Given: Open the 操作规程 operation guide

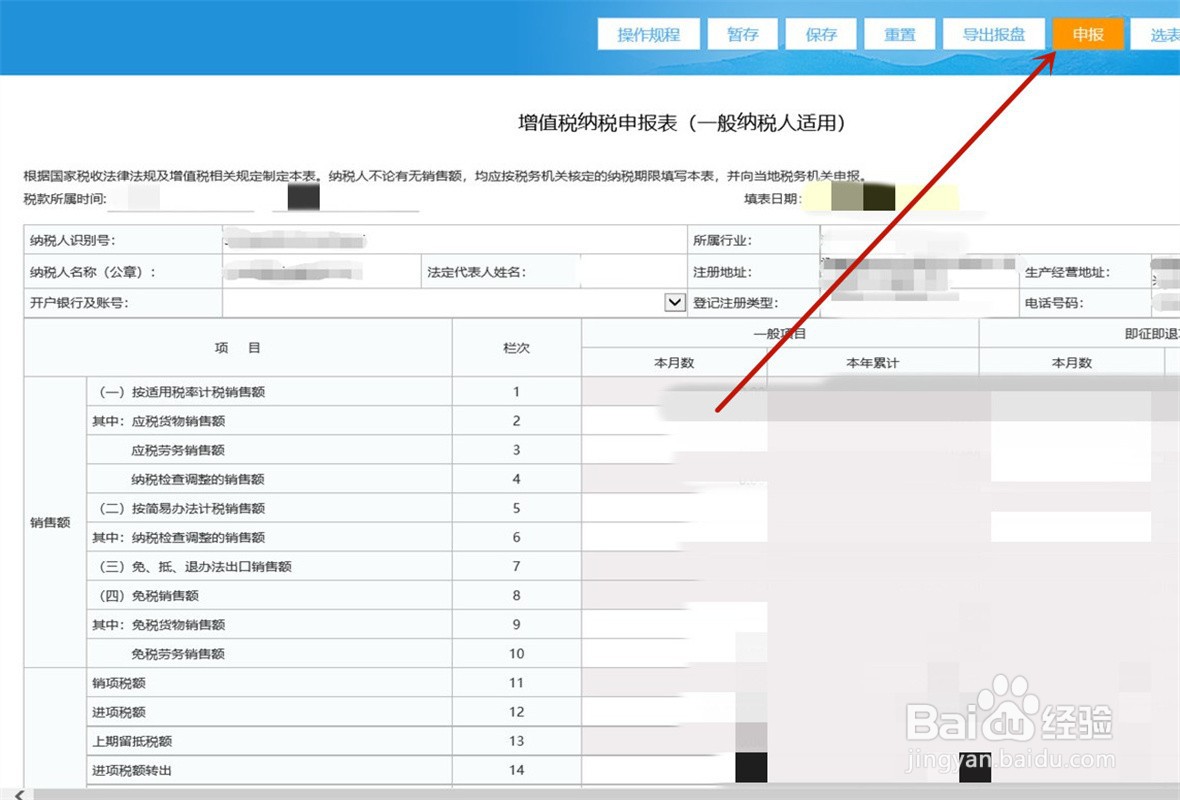Looking at the screenshot, I should click(647, 33).
